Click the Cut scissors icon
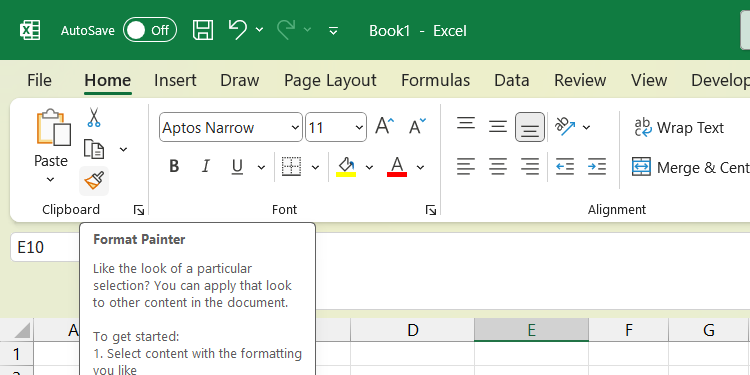Viewport: 750px width, 375px height. point(94,117)
